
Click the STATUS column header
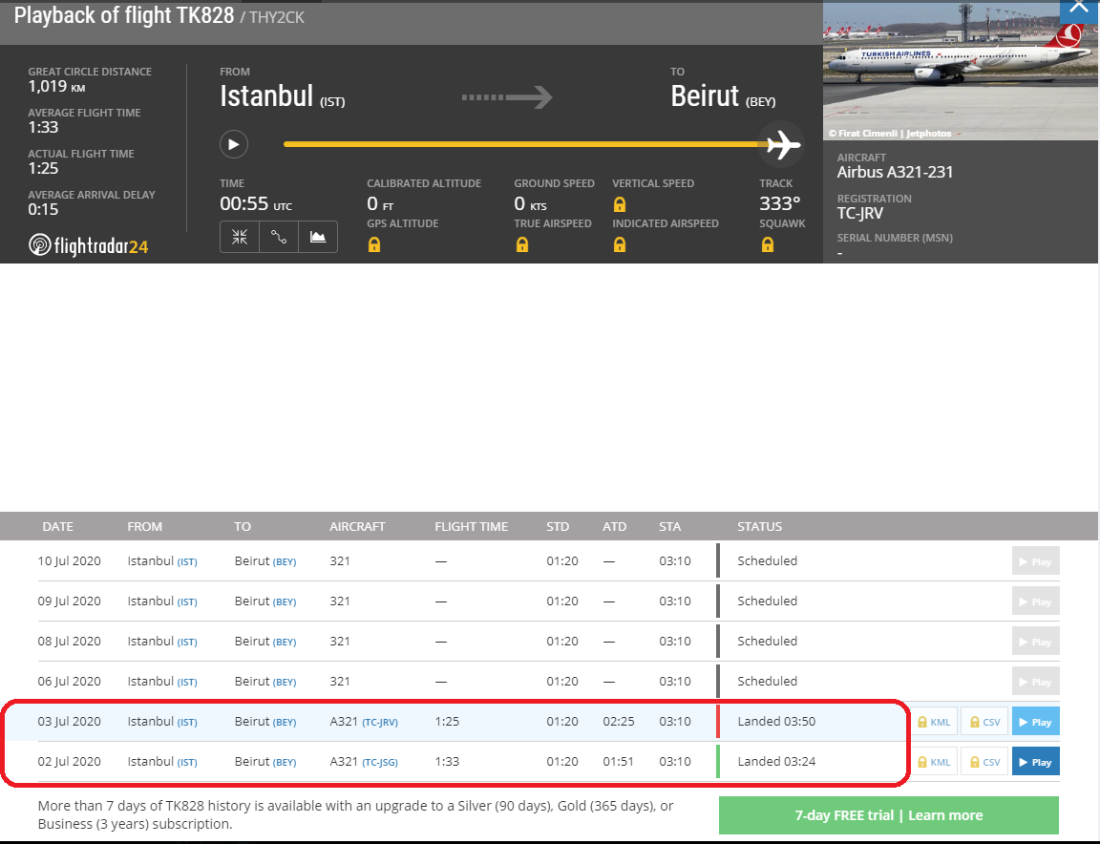click(760, 526)
